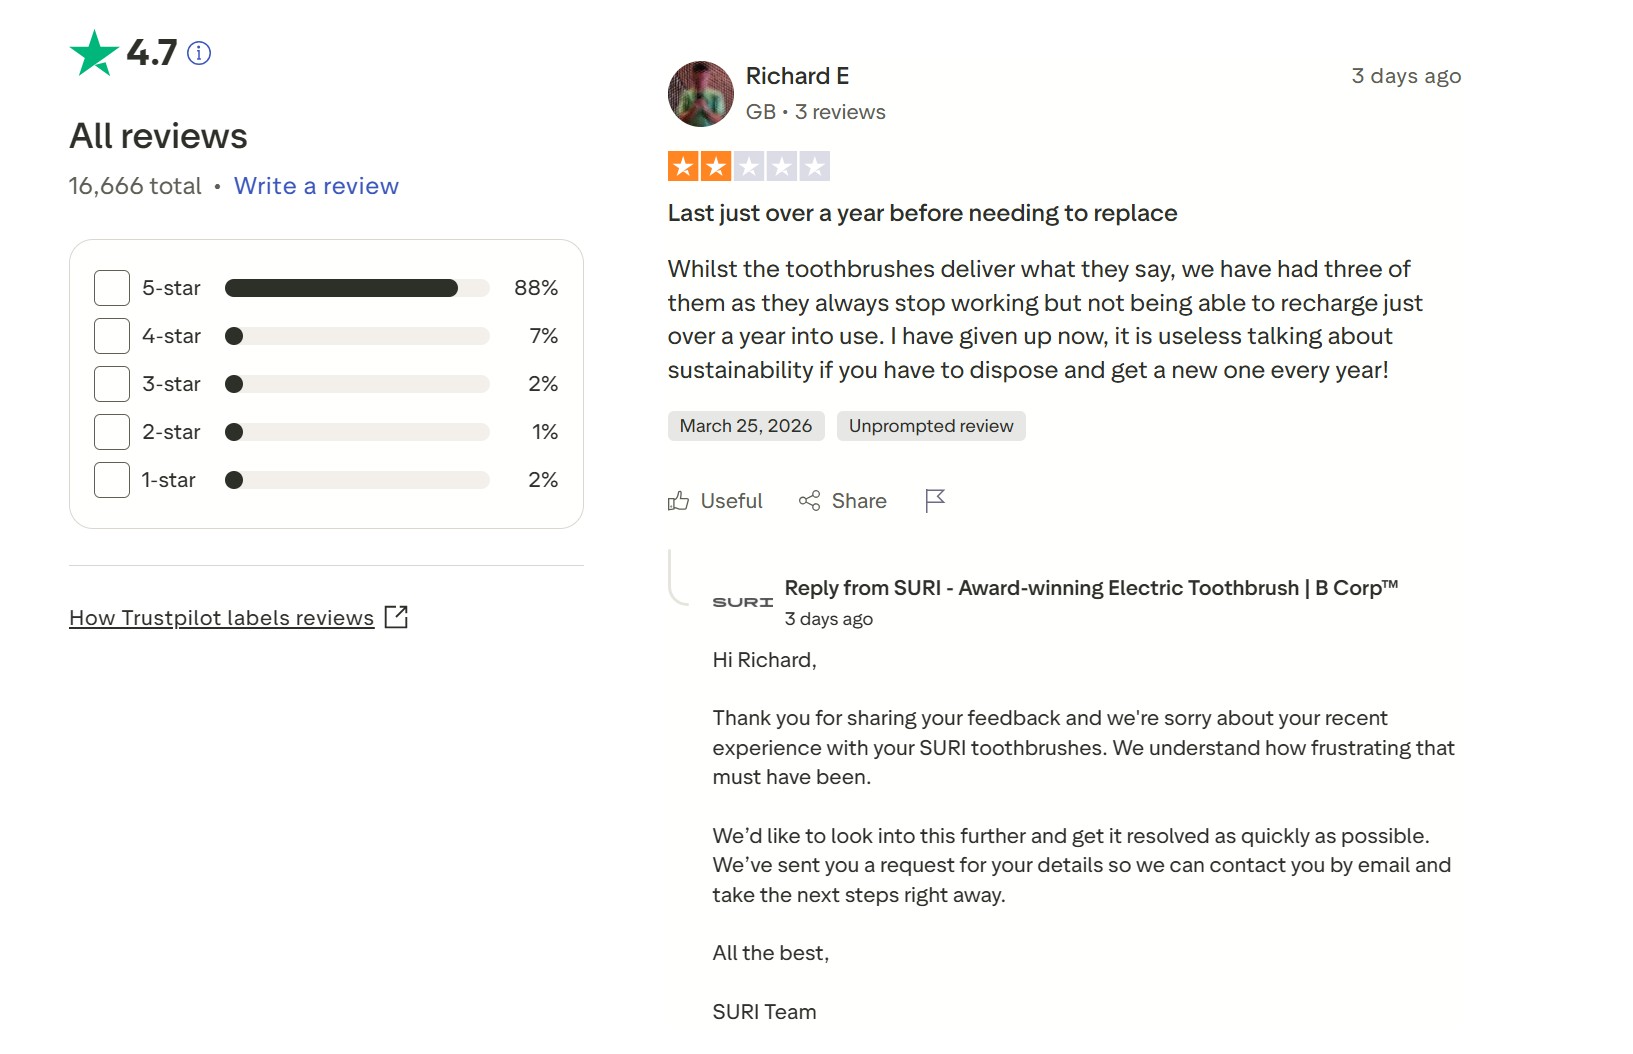Click the 5-star percentage bar
This screenshot has height=1054, width=1633.
tap(357, 288)
